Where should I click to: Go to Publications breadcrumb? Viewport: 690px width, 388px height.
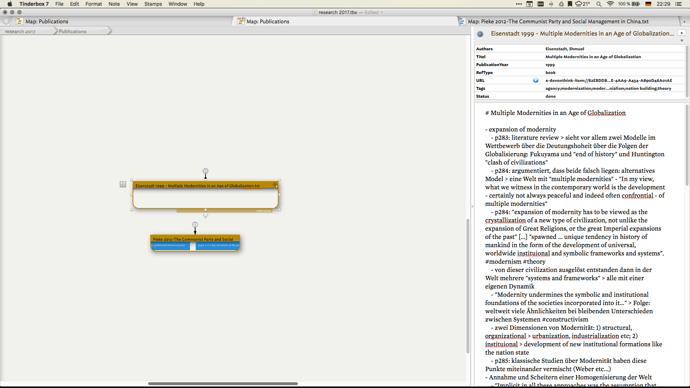pos(73,31)
